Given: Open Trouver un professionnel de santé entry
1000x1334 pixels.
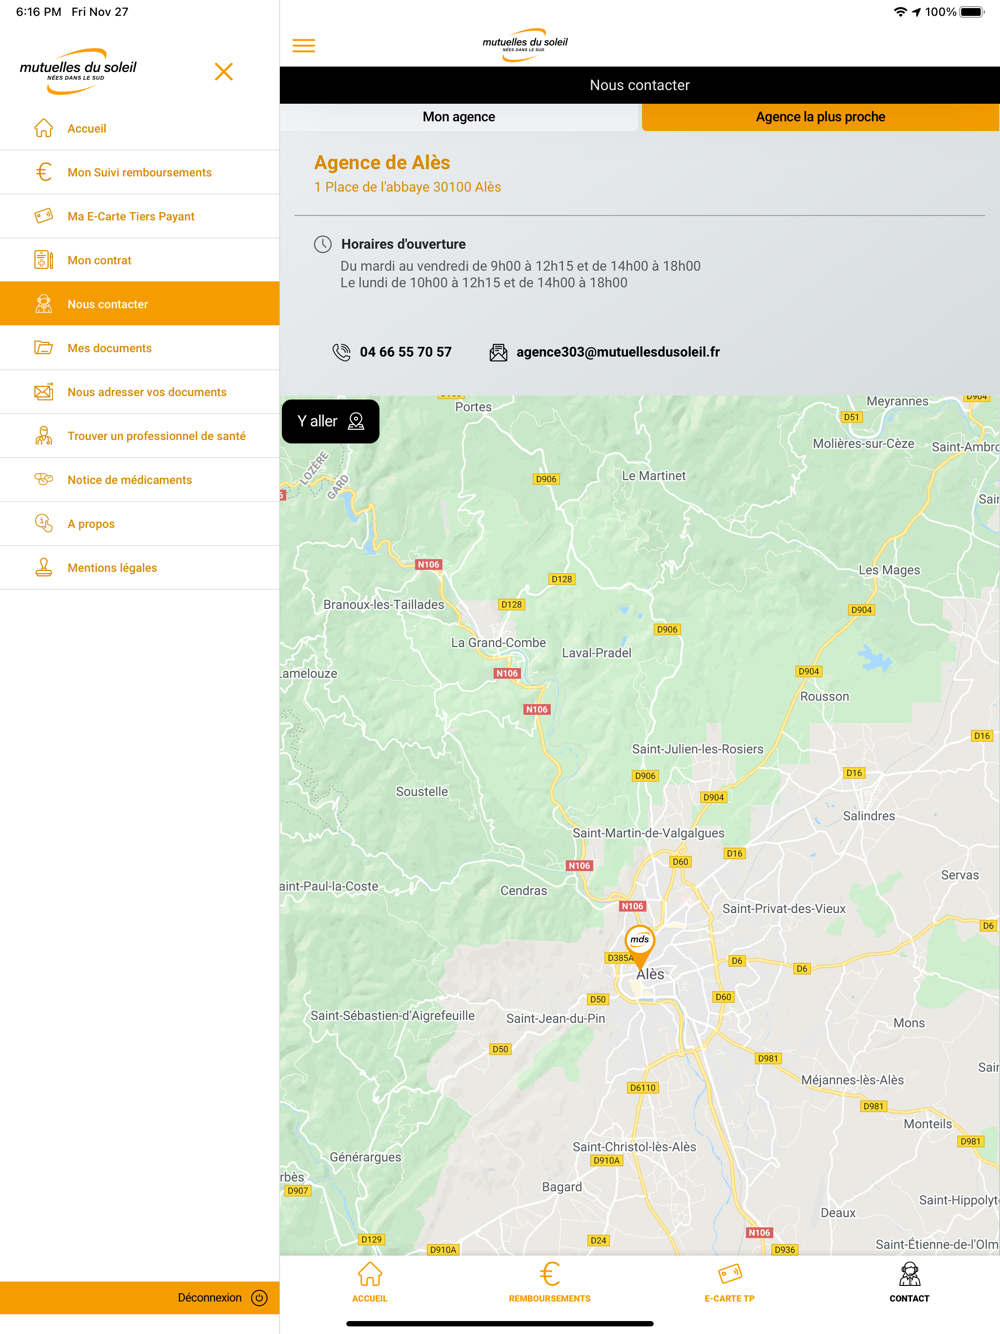Looking at the screenshot, I should (x=140, y=436).
